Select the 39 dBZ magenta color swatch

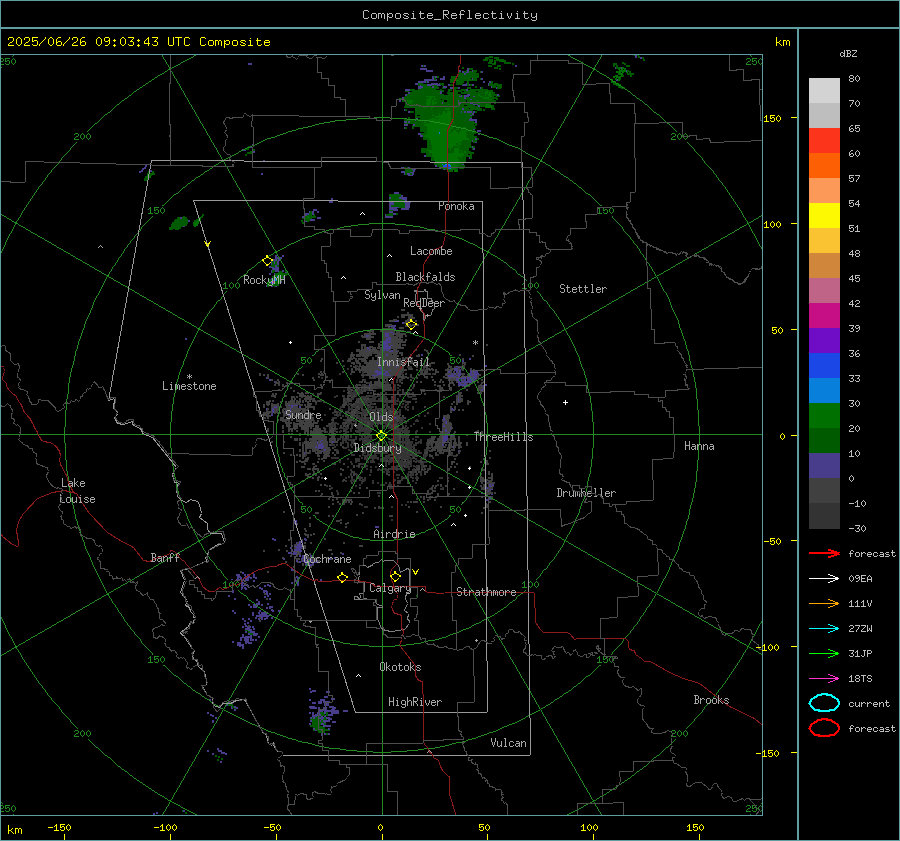(824, 315)
